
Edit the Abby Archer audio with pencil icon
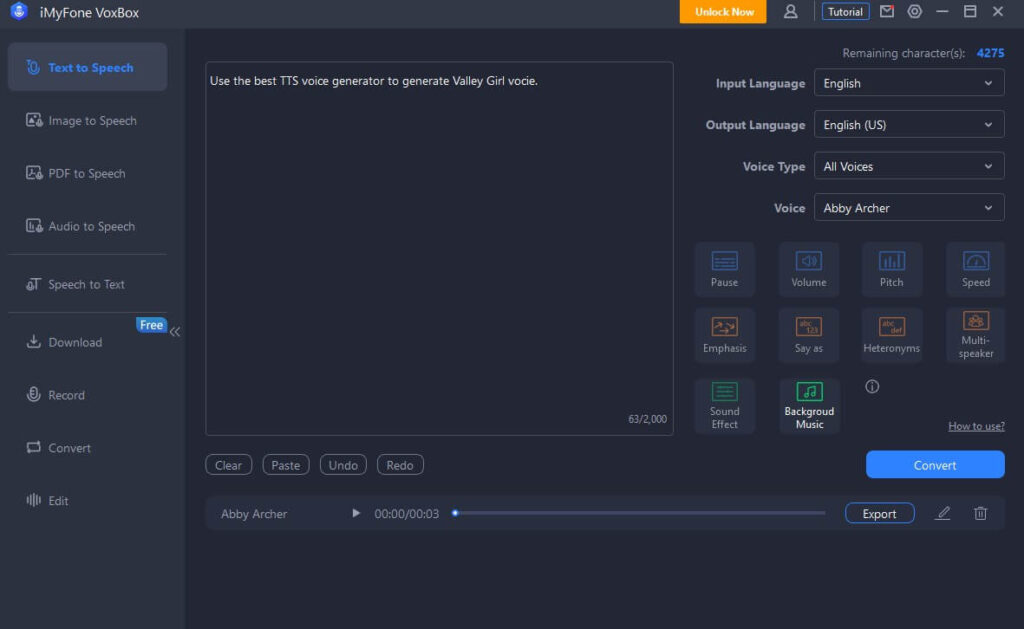pyautogui.click(x=942, y=513)
